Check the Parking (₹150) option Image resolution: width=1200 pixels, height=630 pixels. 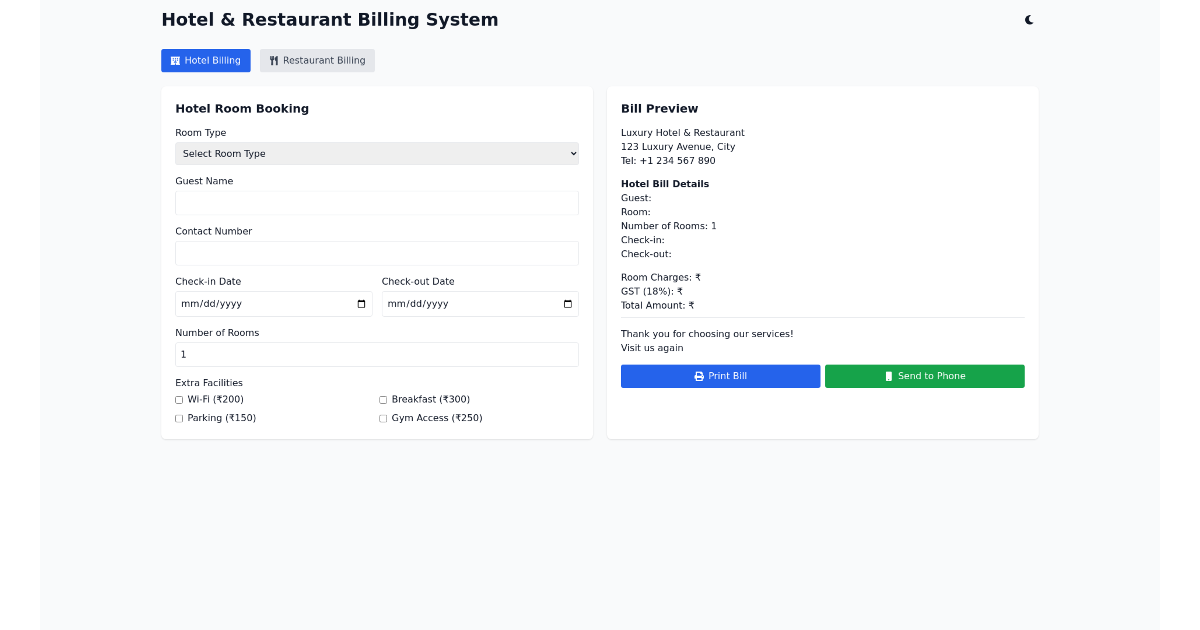click(x=180, y=418)
